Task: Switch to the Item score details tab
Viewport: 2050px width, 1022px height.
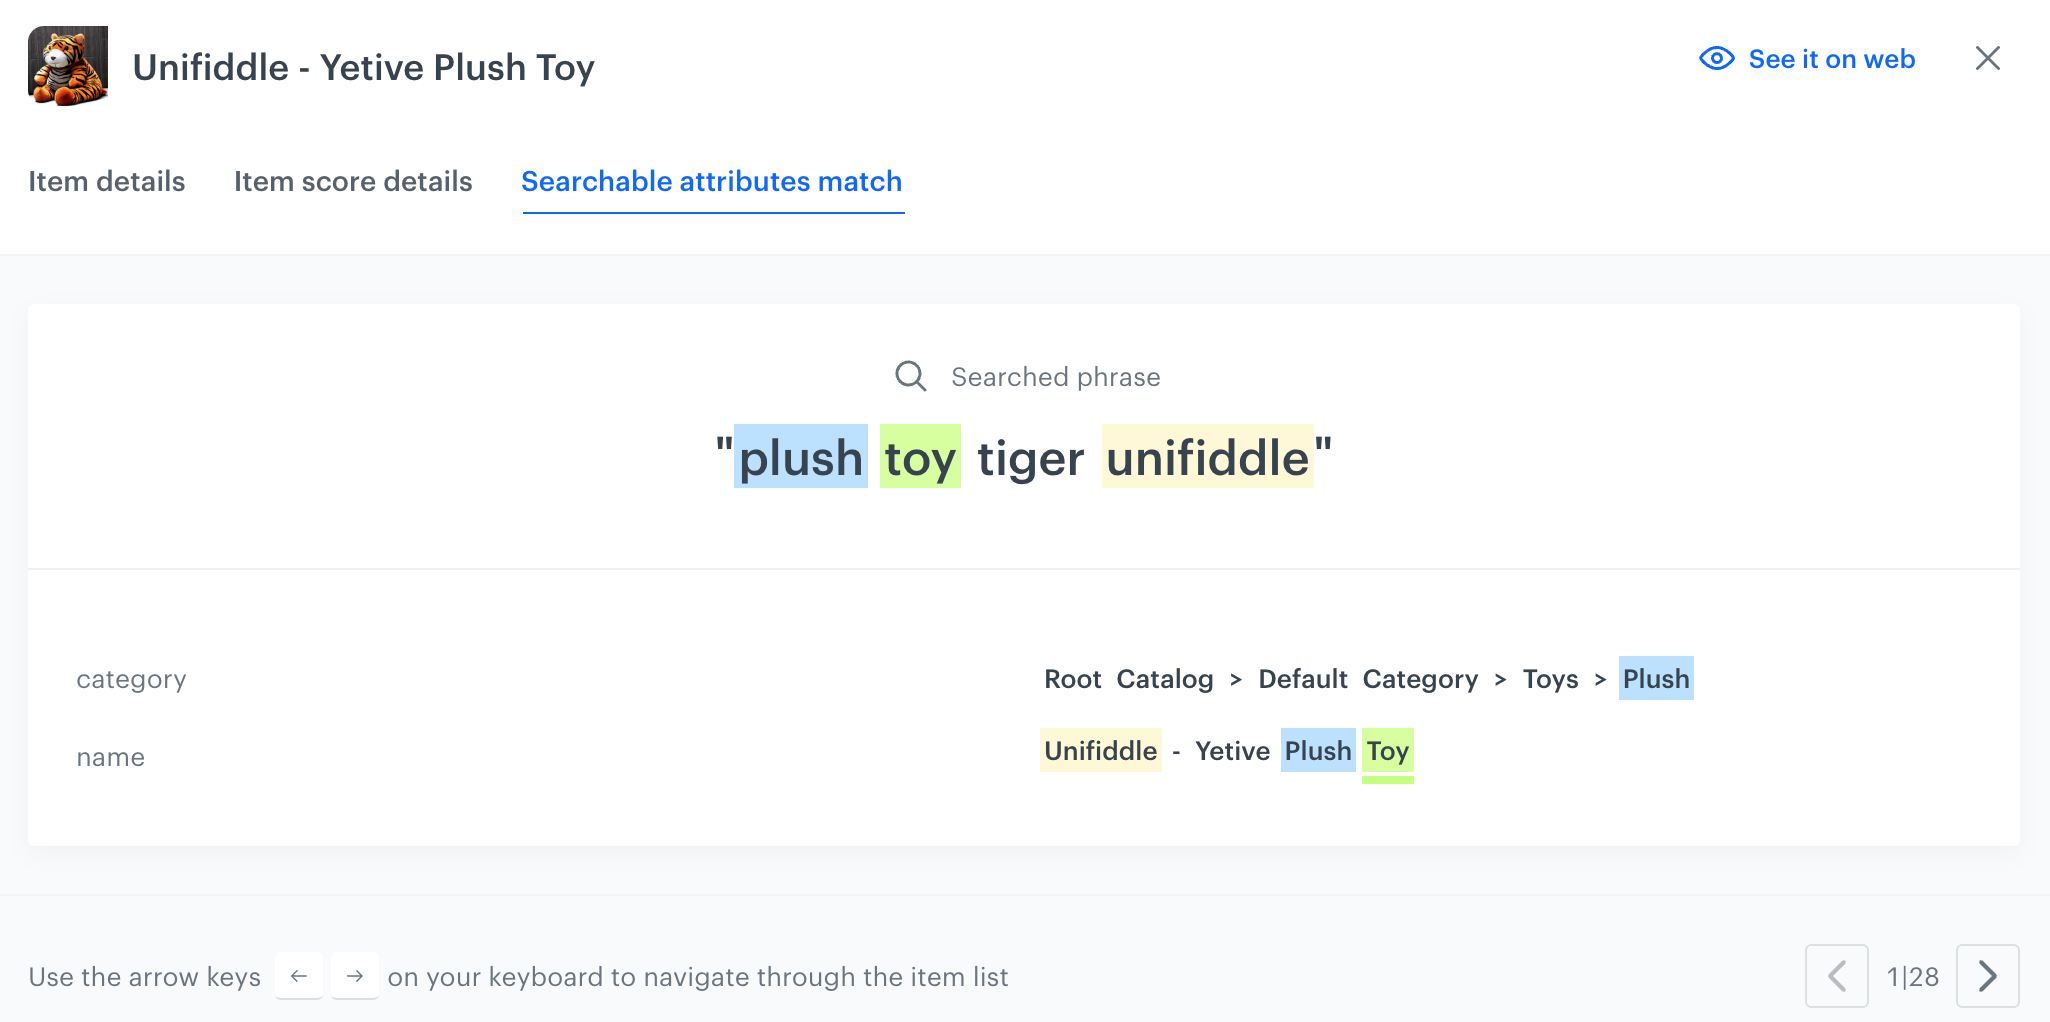Action: [x=352, y=181]
